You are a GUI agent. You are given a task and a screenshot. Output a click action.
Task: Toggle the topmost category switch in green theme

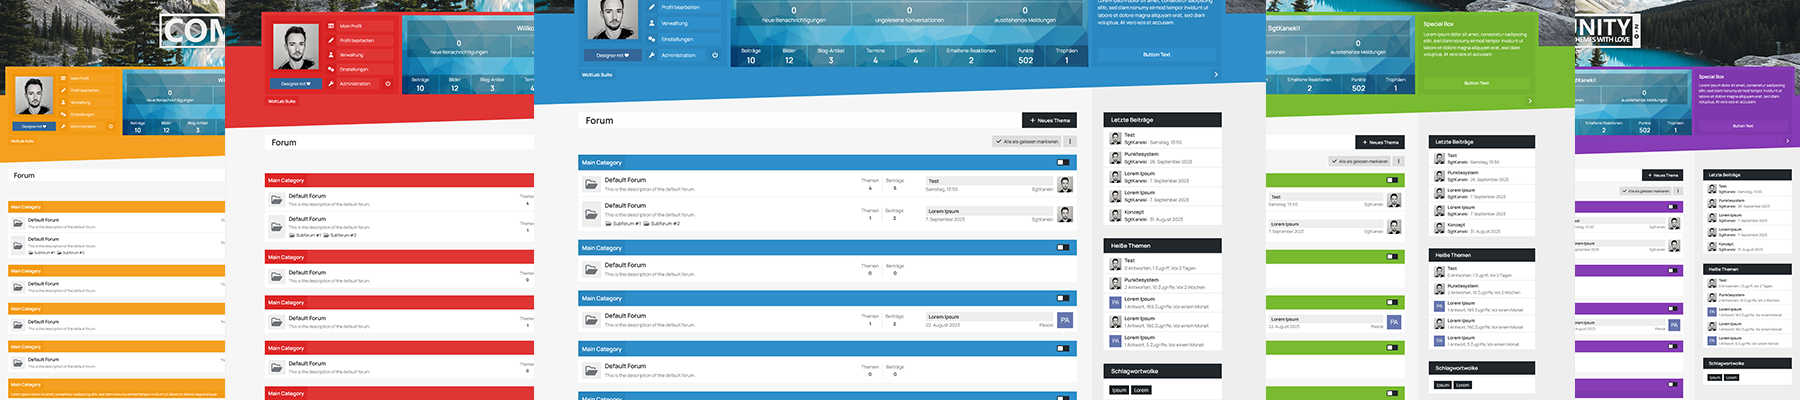[1391, 180]
